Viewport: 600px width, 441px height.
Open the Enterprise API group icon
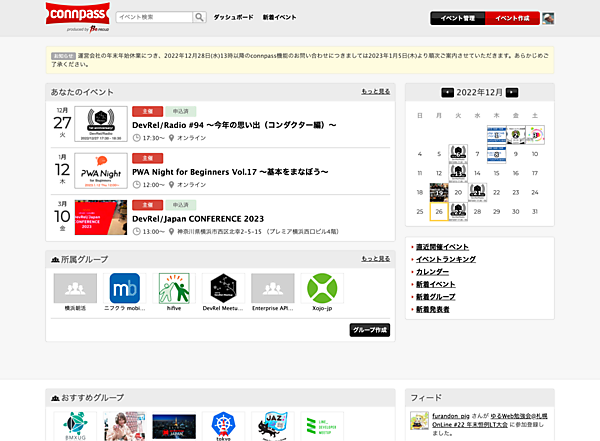(x=272, y=289)
